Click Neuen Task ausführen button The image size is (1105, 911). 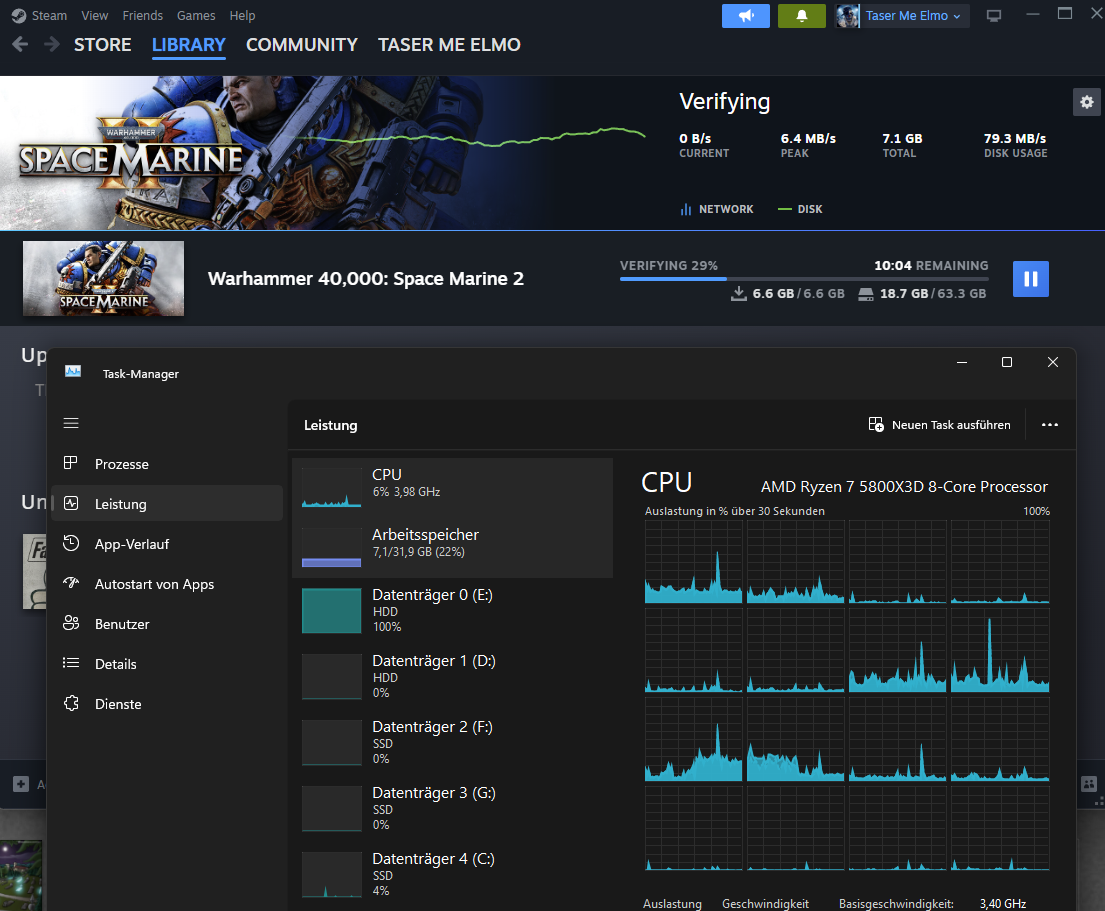(x=939, y=425)
